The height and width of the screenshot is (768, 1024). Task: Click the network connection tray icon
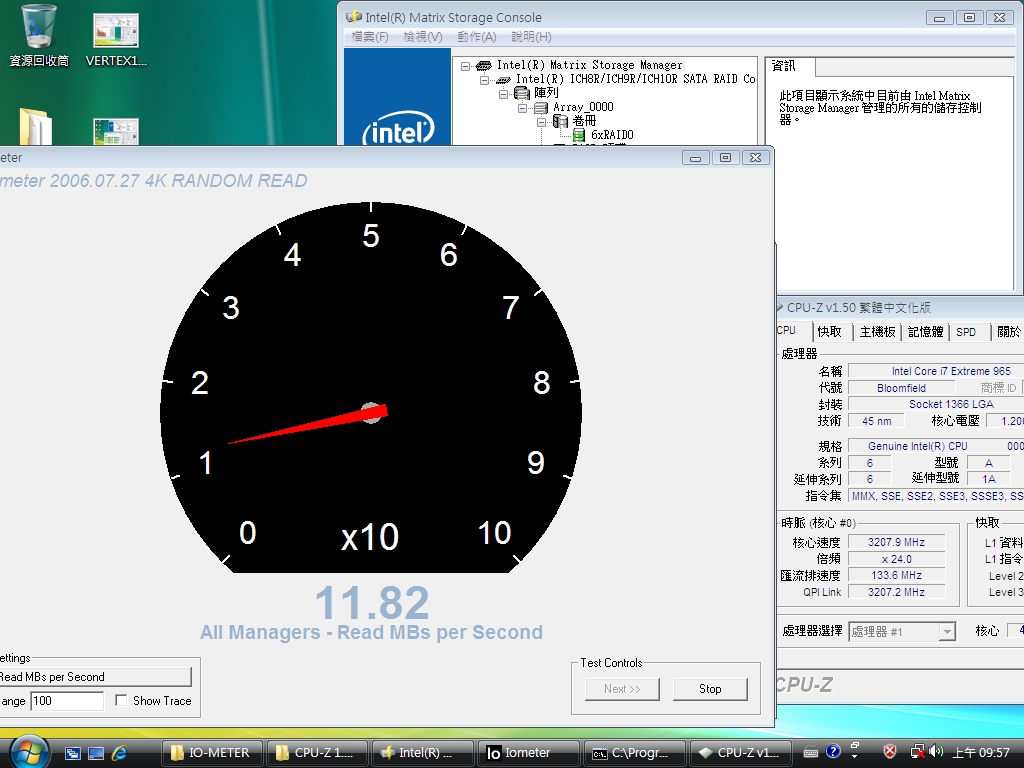click(918, 752)
